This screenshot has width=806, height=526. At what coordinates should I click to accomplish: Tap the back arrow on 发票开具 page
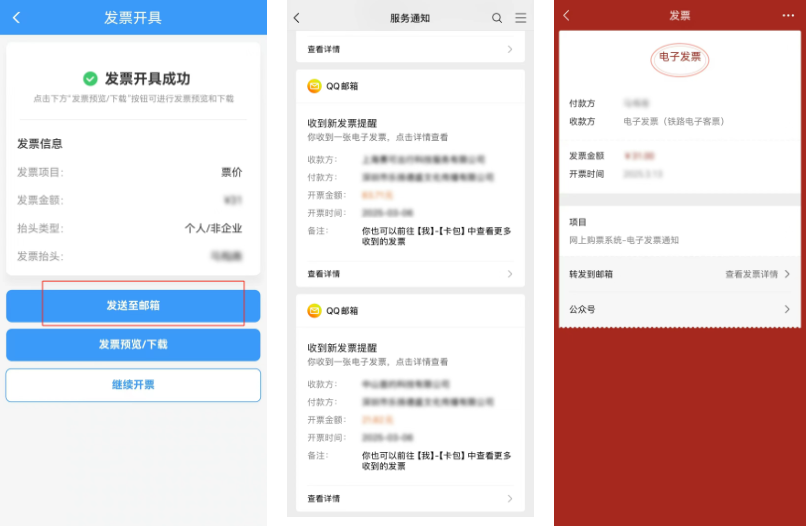(x=16, y=18)
